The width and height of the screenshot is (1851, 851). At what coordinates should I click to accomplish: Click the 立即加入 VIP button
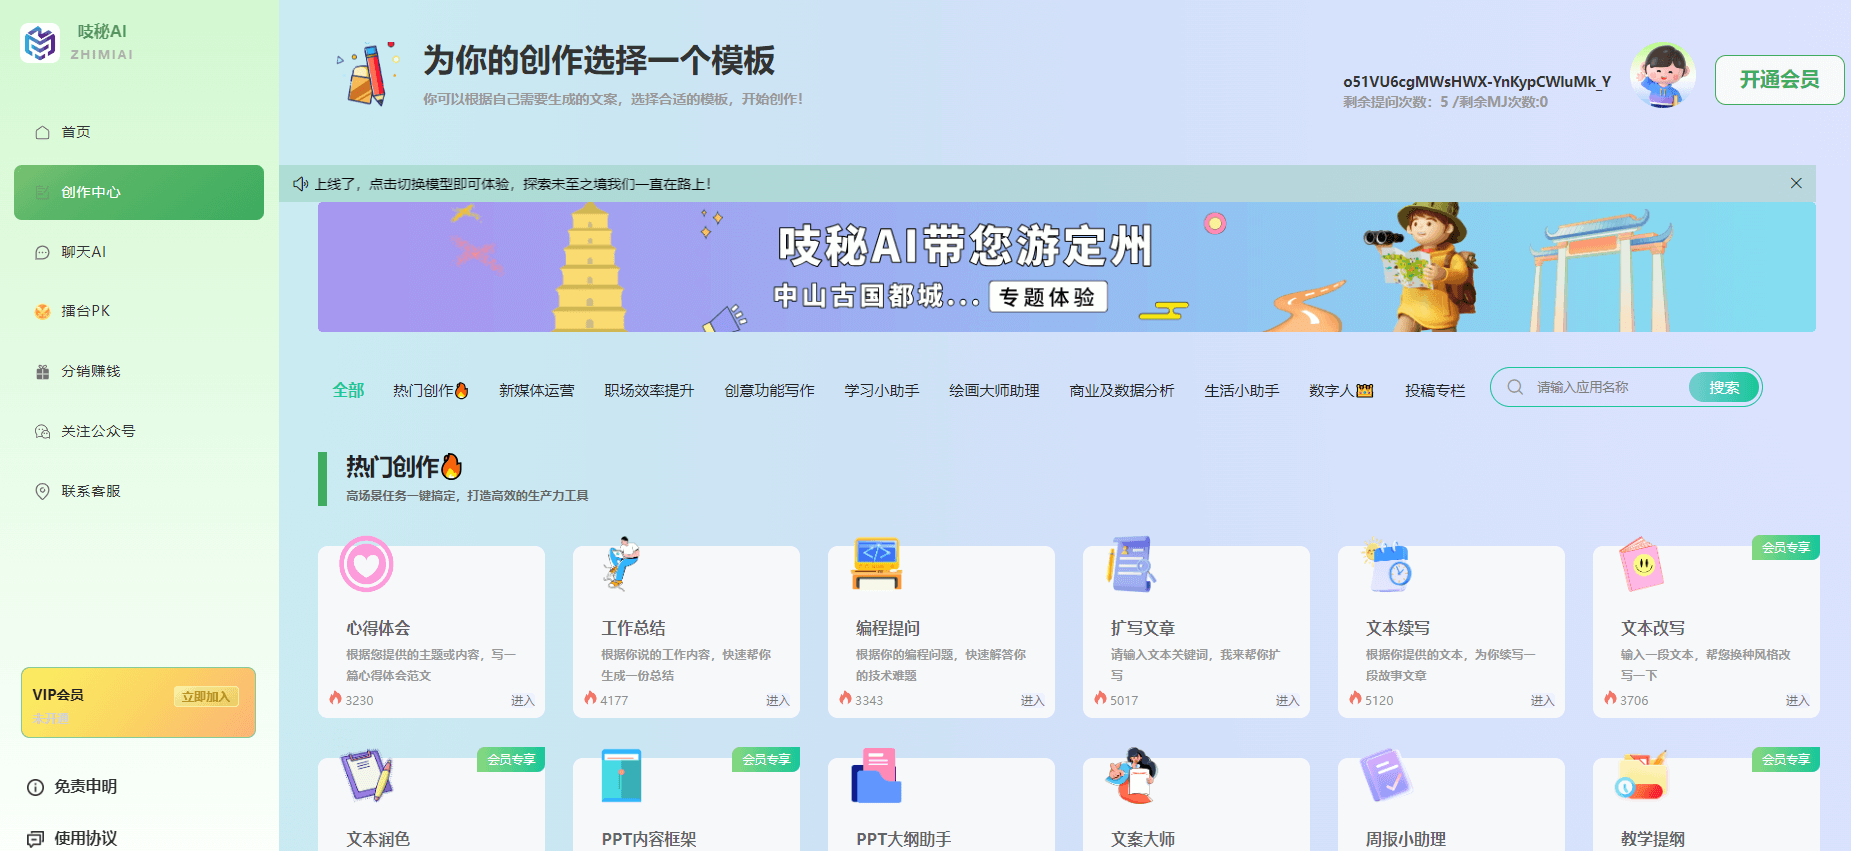point(206,696)
